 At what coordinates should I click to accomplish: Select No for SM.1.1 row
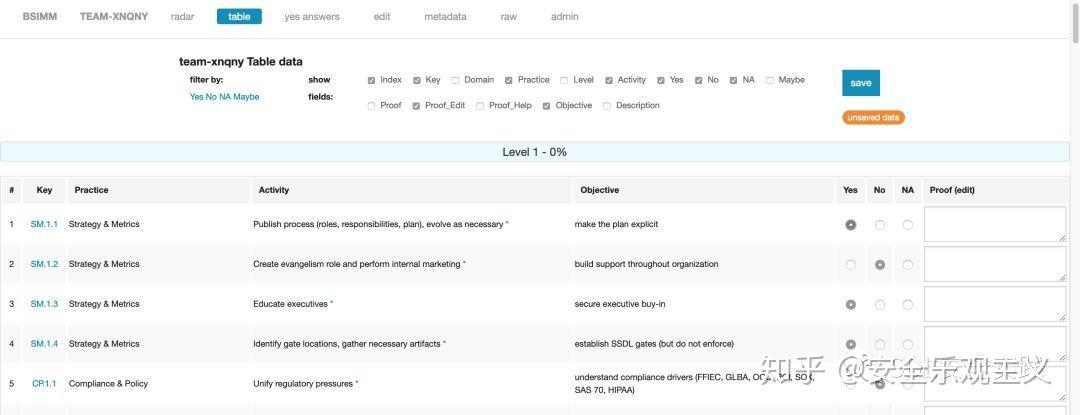point(880,225)
